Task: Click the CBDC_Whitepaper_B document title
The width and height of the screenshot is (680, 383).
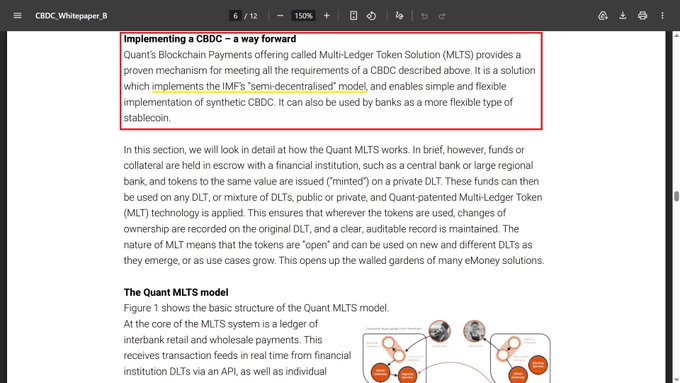Action: click(x=71, y=16)
